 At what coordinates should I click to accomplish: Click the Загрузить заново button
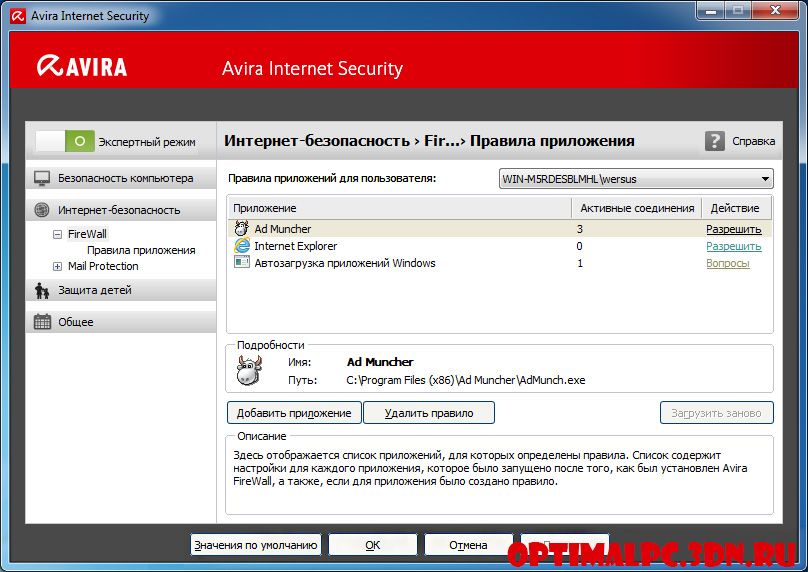pos(716,413)
